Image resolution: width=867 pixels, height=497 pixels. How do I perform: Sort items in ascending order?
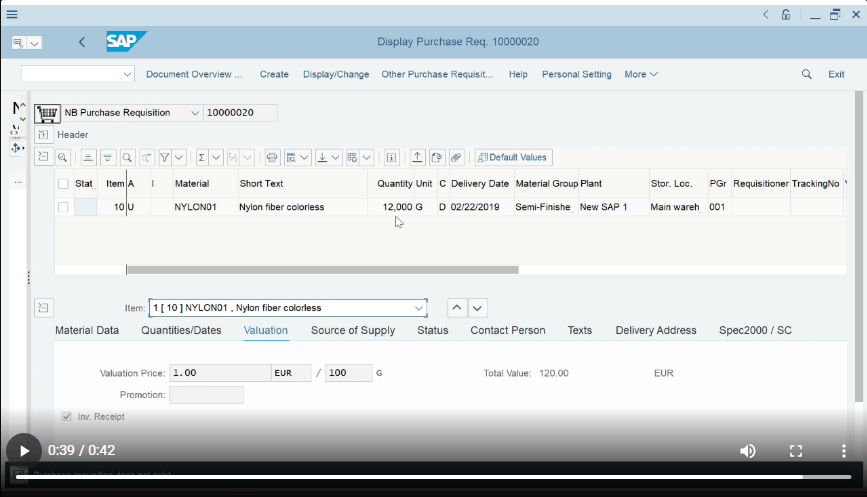[88, 158]
